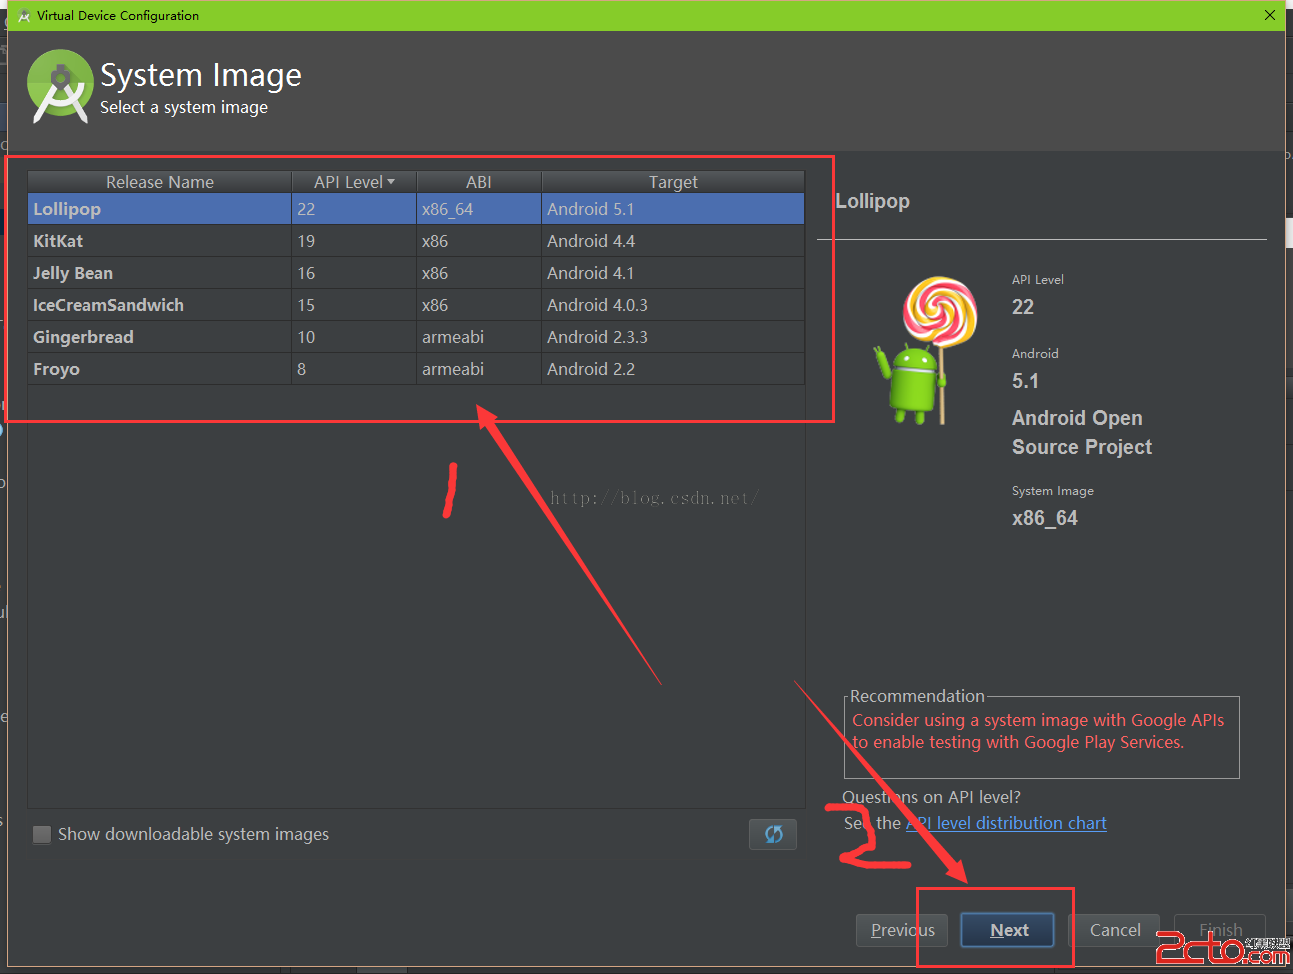Image resolution: width=1293 pixels, height=974 pixels.
Task: Sort table by ABI column header
Action: coord(479,182)
